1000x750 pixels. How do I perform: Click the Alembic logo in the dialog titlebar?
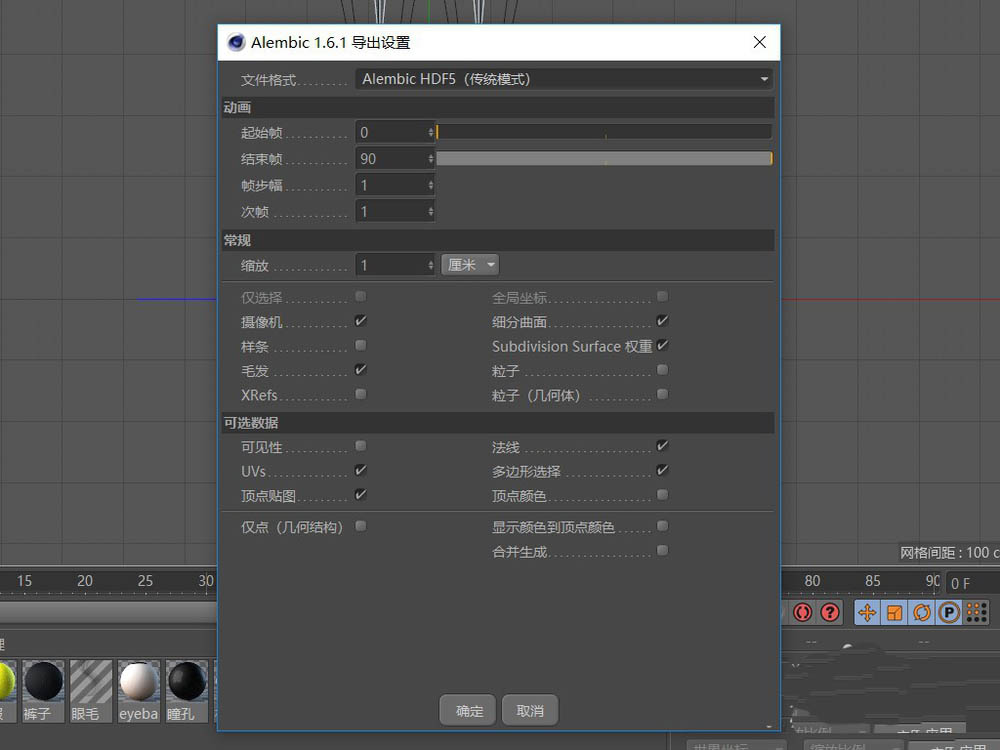(237, 42)
